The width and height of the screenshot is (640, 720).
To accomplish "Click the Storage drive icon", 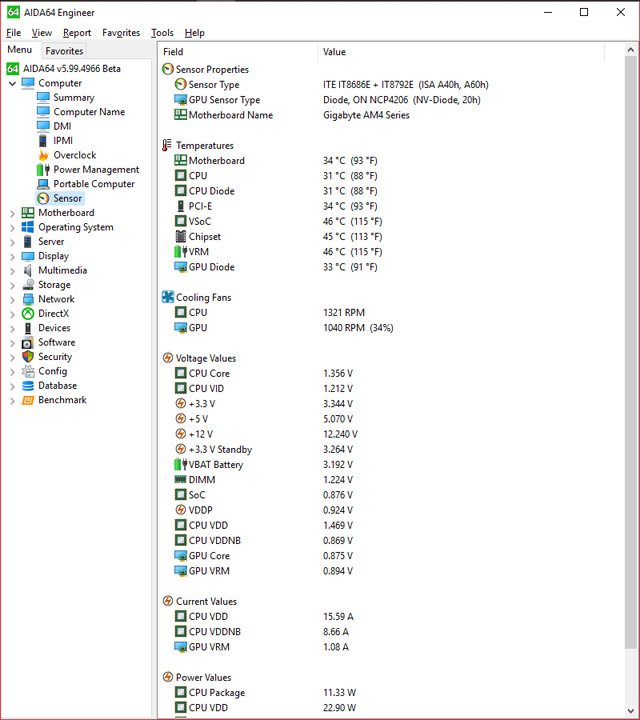I will [x=28, y=285].
